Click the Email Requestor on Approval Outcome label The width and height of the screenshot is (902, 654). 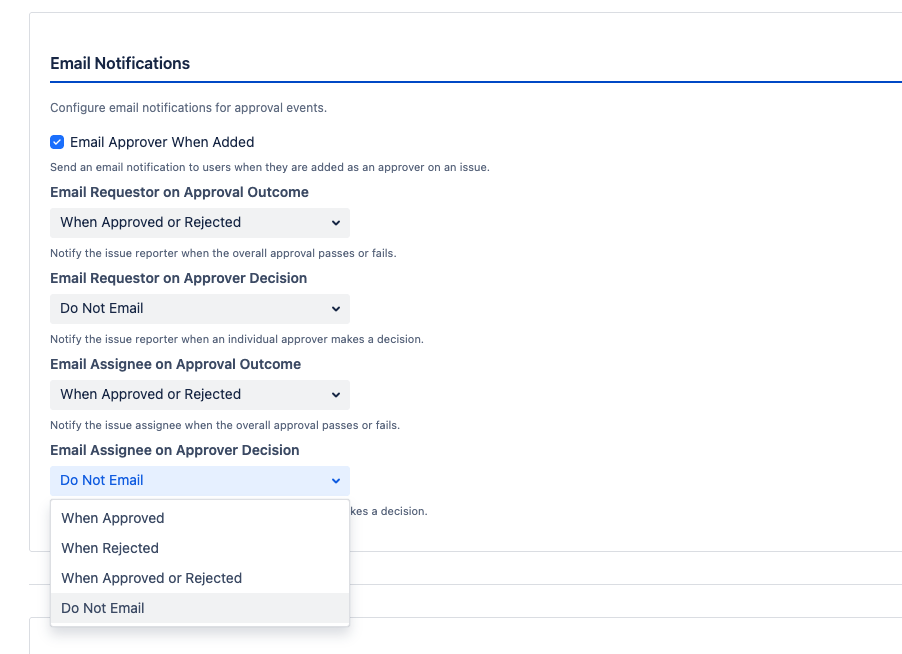coord(179,191)
